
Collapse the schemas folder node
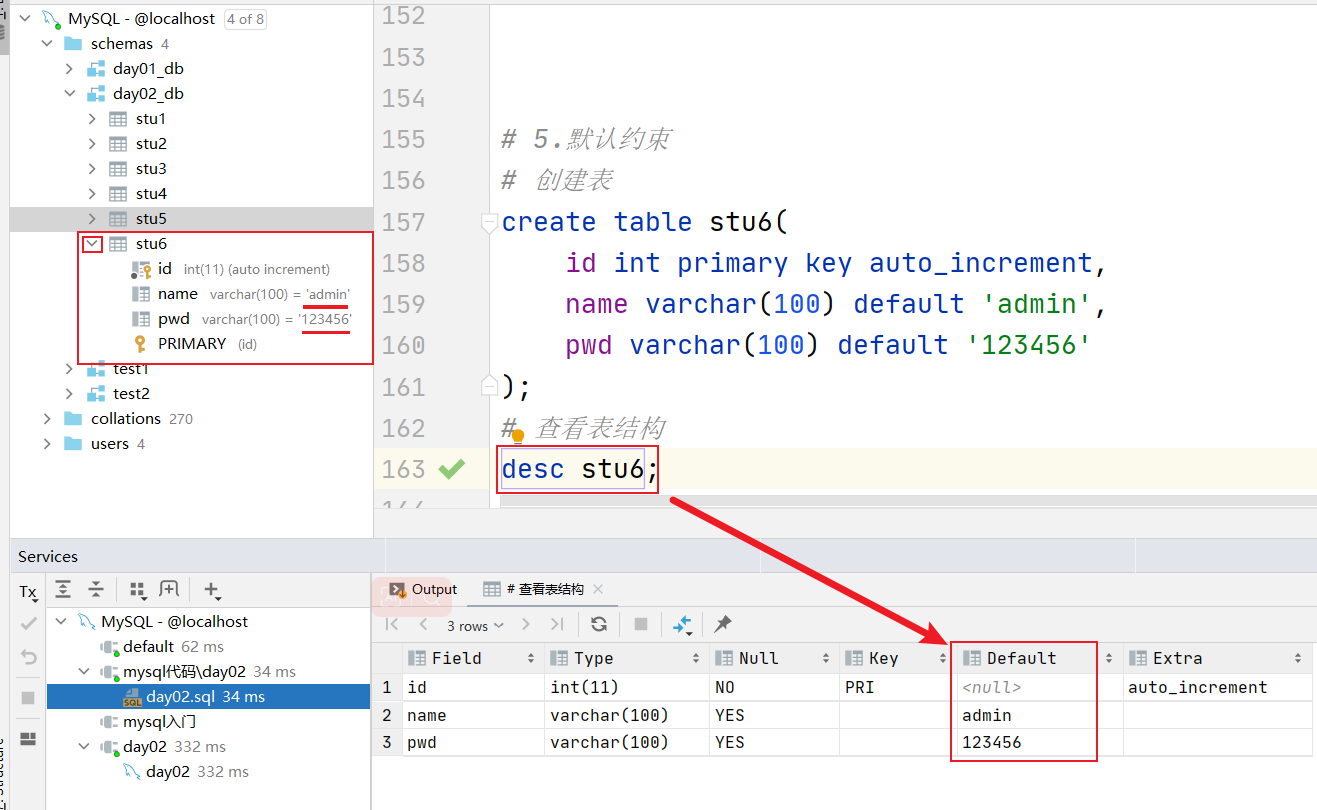[x=46, y=43]
